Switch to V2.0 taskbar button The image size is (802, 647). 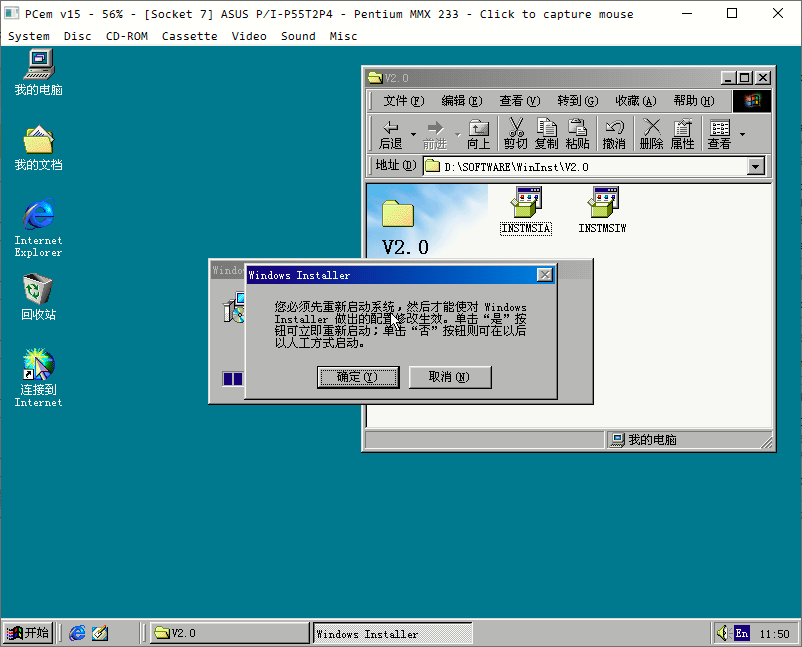230,633
